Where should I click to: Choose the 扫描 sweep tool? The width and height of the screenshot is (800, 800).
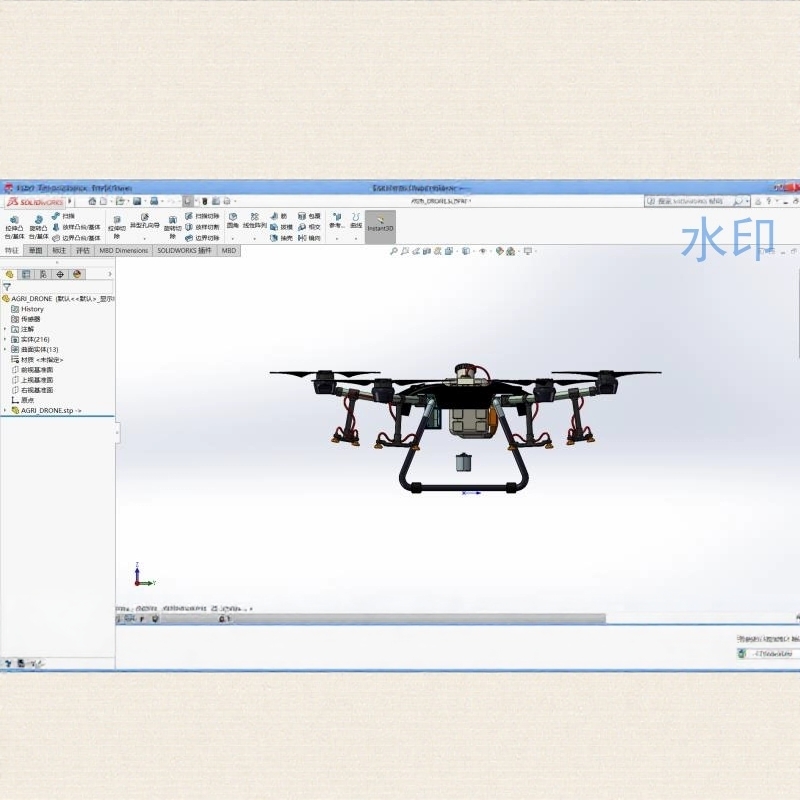(63, 216)
